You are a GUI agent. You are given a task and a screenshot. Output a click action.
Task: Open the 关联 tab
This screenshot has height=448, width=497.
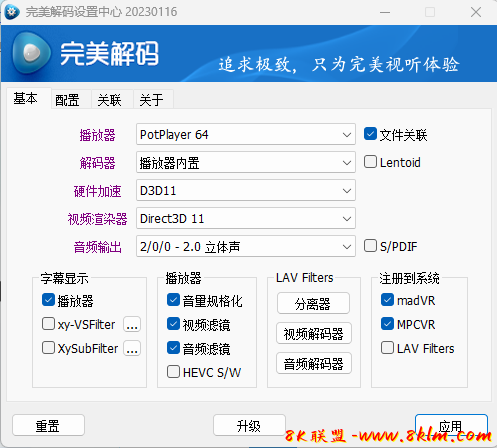pyautogui.click(x=109, y=100)
